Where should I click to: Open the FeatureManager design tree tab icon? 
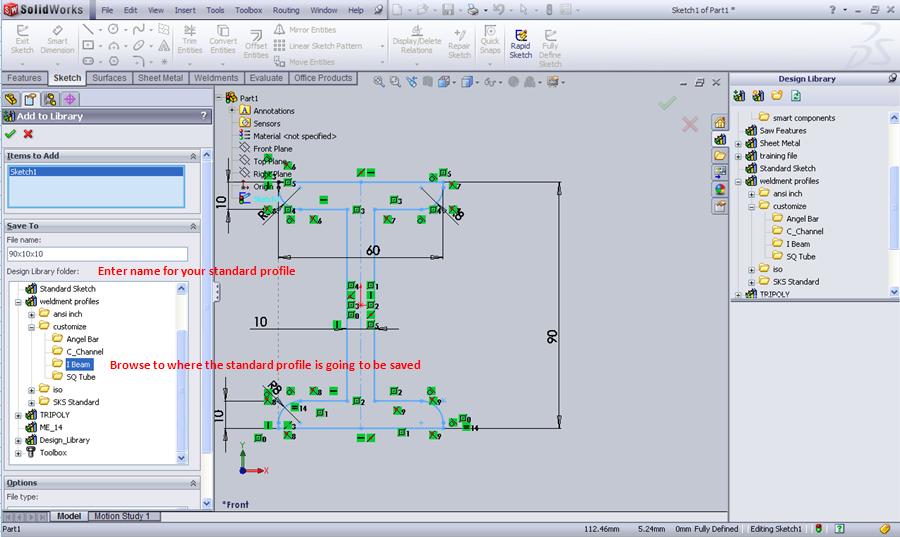tap(11, 99)
